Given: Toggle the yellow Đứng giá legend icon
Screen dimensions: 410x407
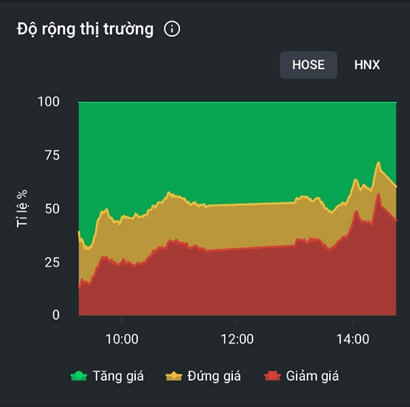Looking at the screenshot, I should [174, 376].
